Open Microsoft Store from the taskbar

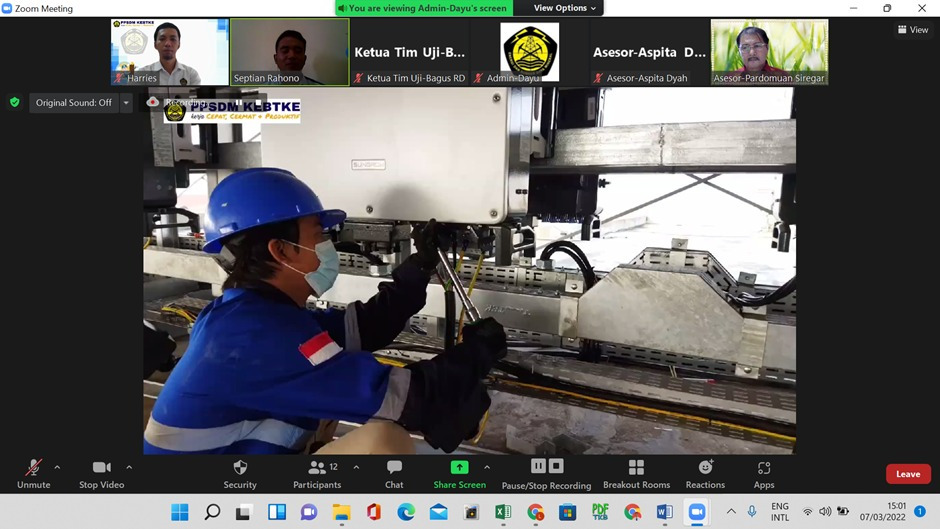click(x=567, y=512)
